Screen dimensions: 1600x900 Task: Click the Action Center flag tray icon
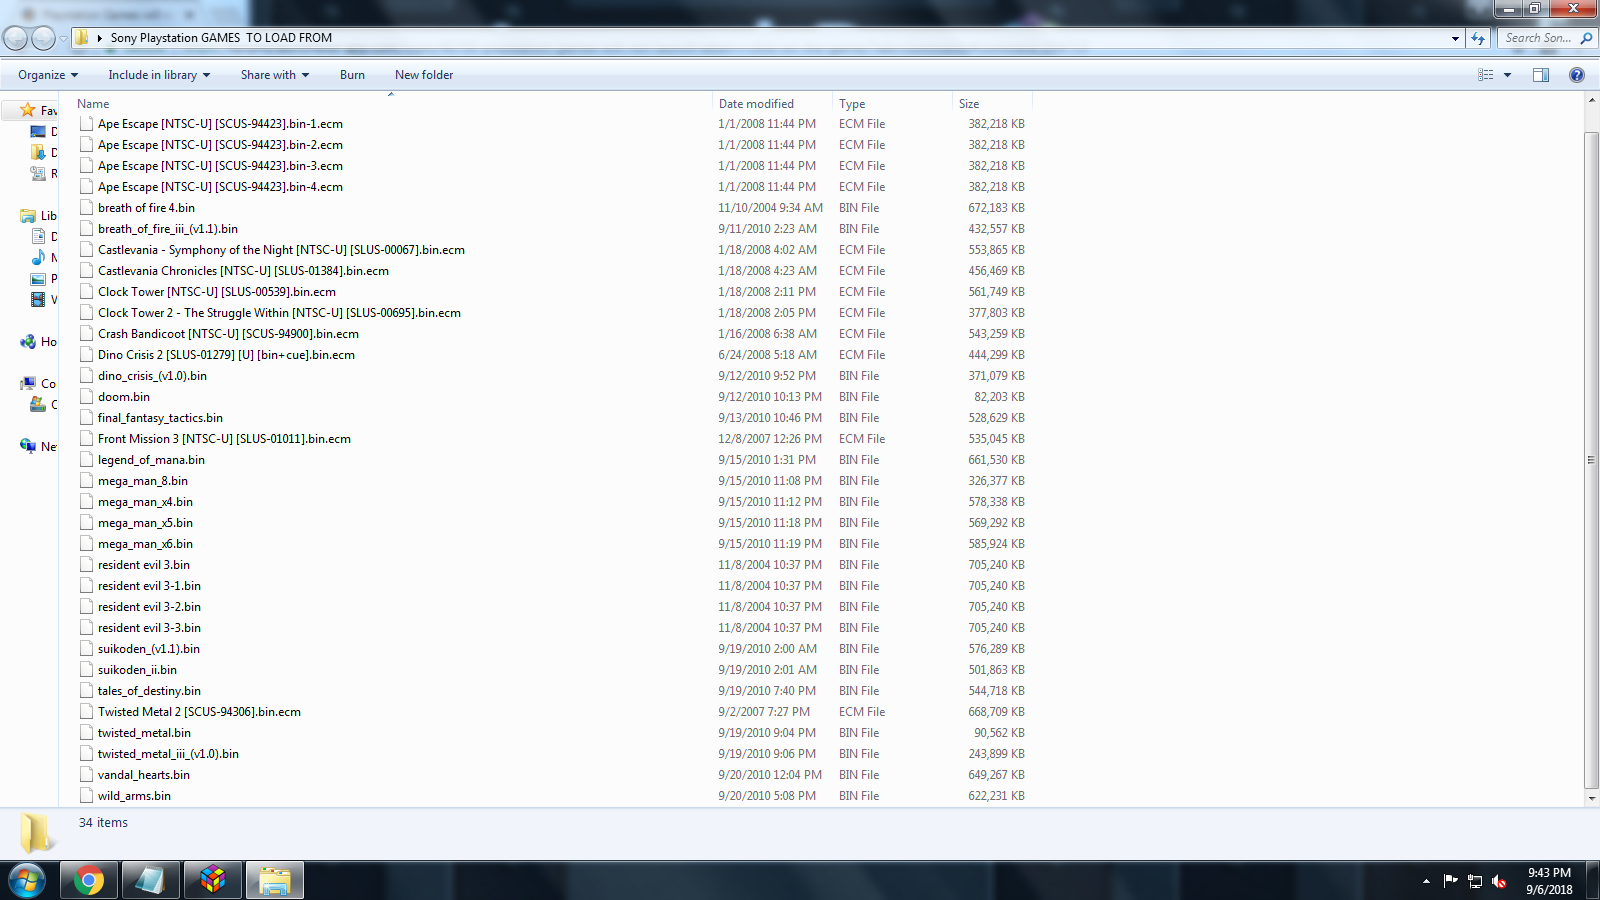coord(1450,881)
